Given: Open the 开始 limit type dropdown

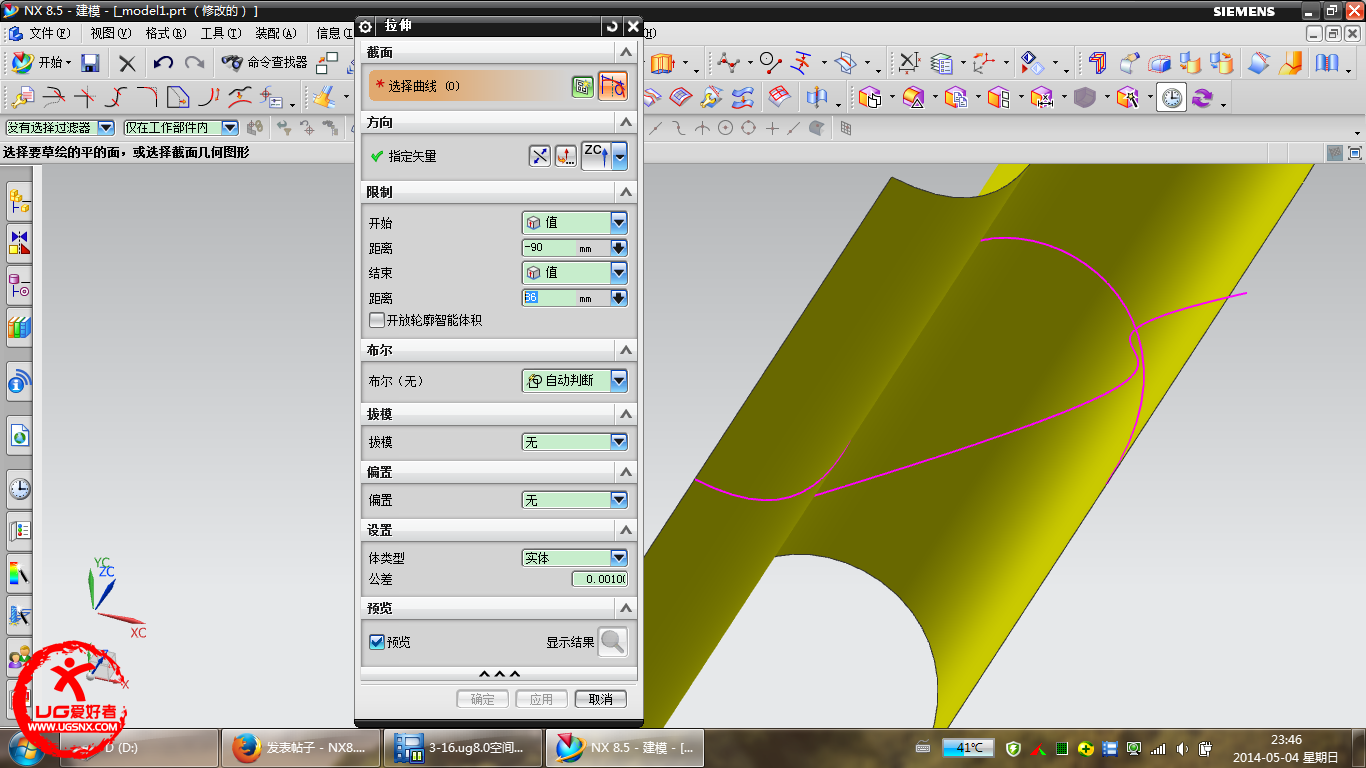Looking at the screenshot, I should tap(575, 223).
